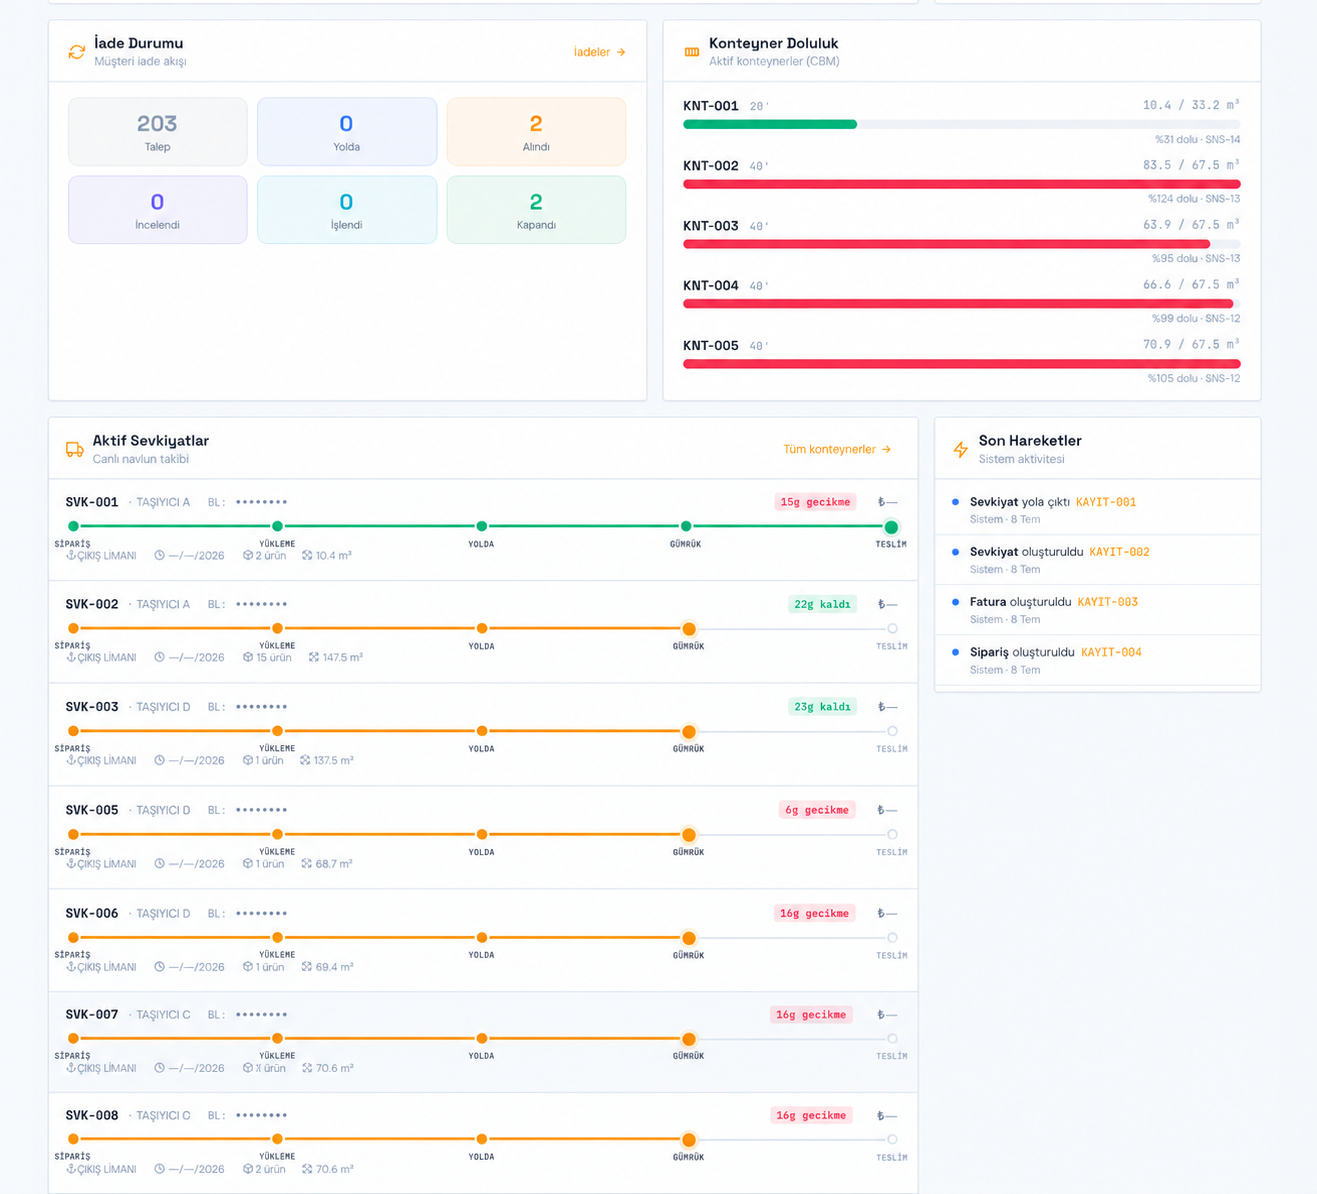
Task: Select the 203 Talep card
Action: click(x=158, y=132)
